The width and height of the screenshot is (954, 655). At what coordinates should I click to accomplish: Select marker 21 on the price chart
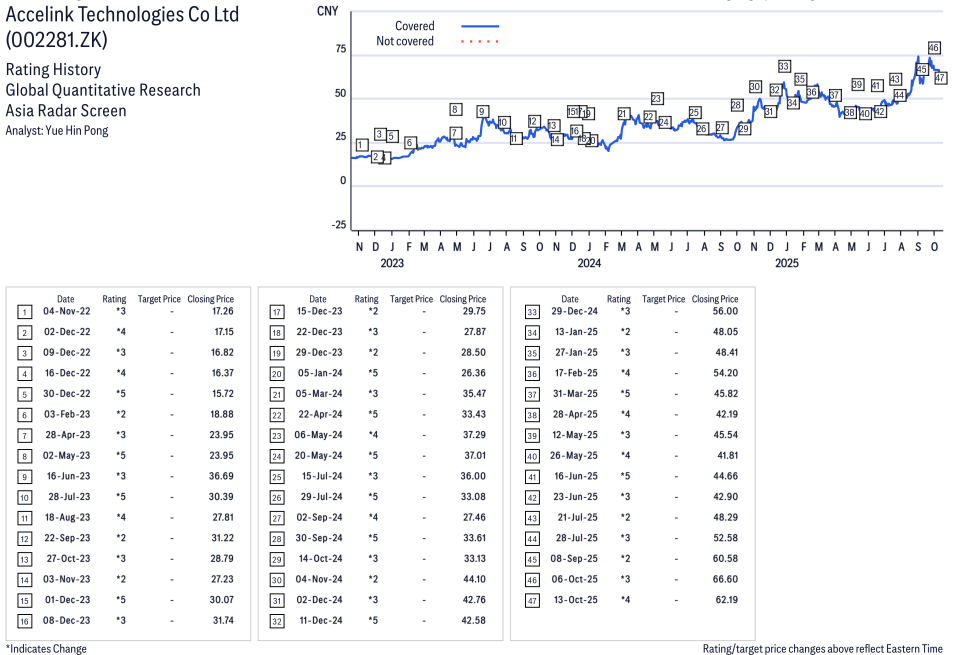point(623,114)
